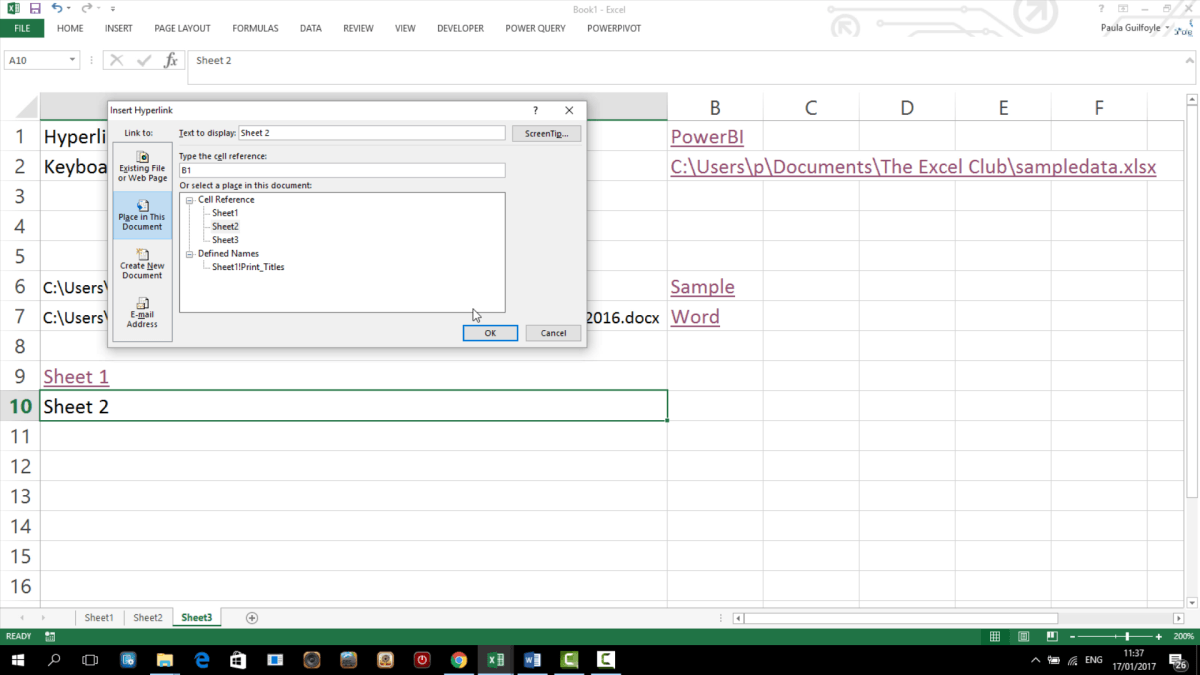Viewport: 1200px width, 675px height.
Task: Click the Text to display field
Action: 371,133
